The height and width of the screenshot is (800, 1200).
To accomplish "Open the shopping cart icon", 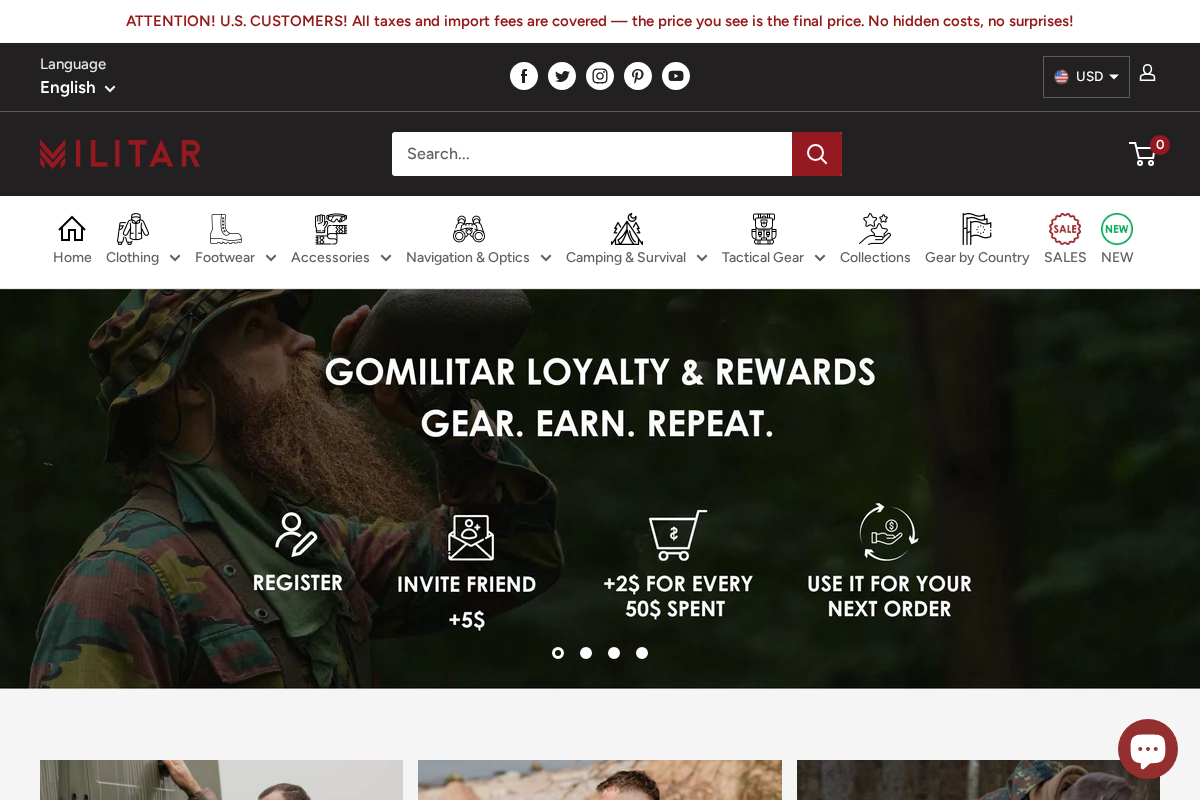I will (x=1143, y=153).
